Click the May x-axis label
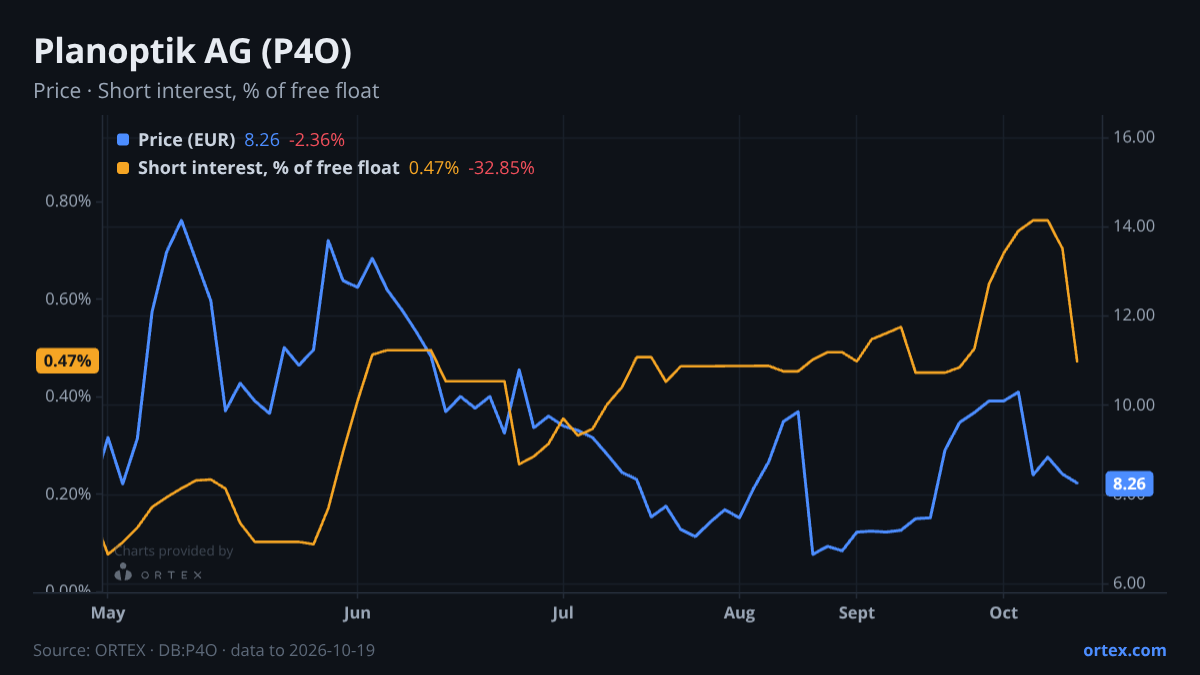 pos(106,612)
